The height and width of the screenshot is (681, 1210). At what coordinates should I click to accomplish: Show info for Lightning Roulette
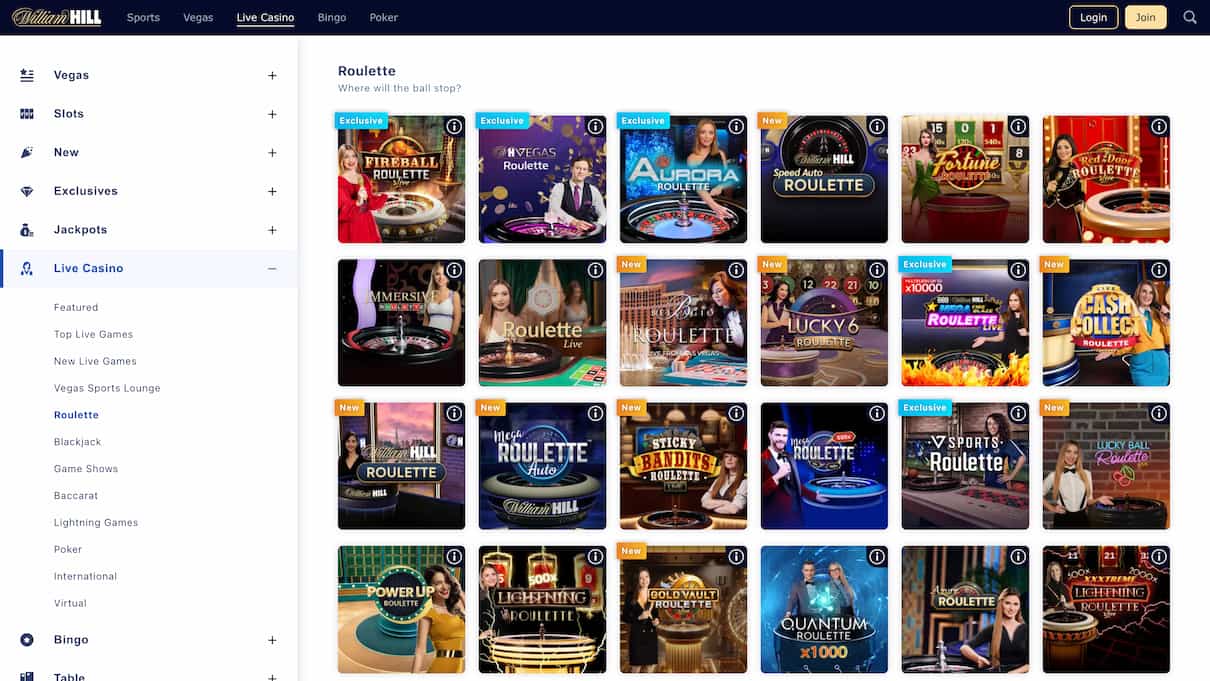click(x=595, y=557)
